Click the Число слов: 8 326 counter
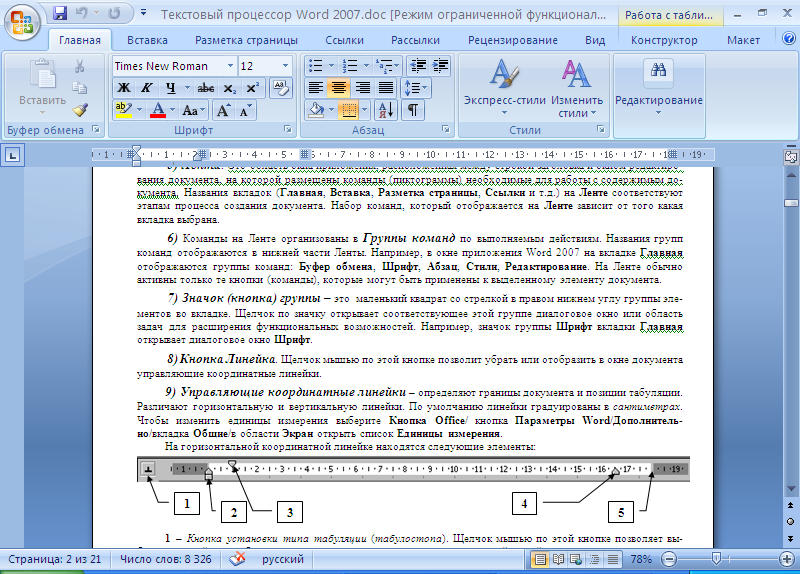 (x=166, y=559)
